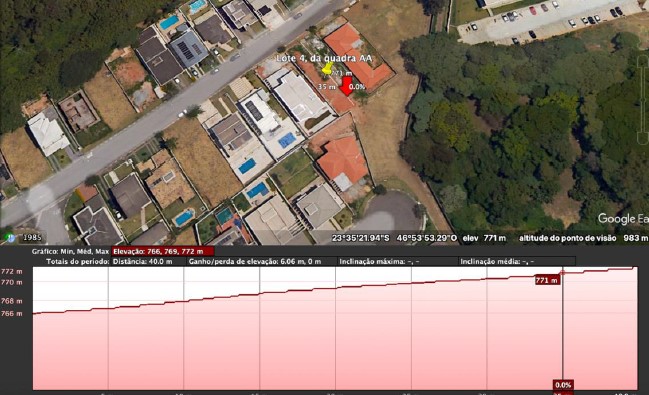This screenshot has width=649, height=395.
Task: Click the Distância: 40.0 m readout
Action: pyautogui.click(x=142, y=262)
